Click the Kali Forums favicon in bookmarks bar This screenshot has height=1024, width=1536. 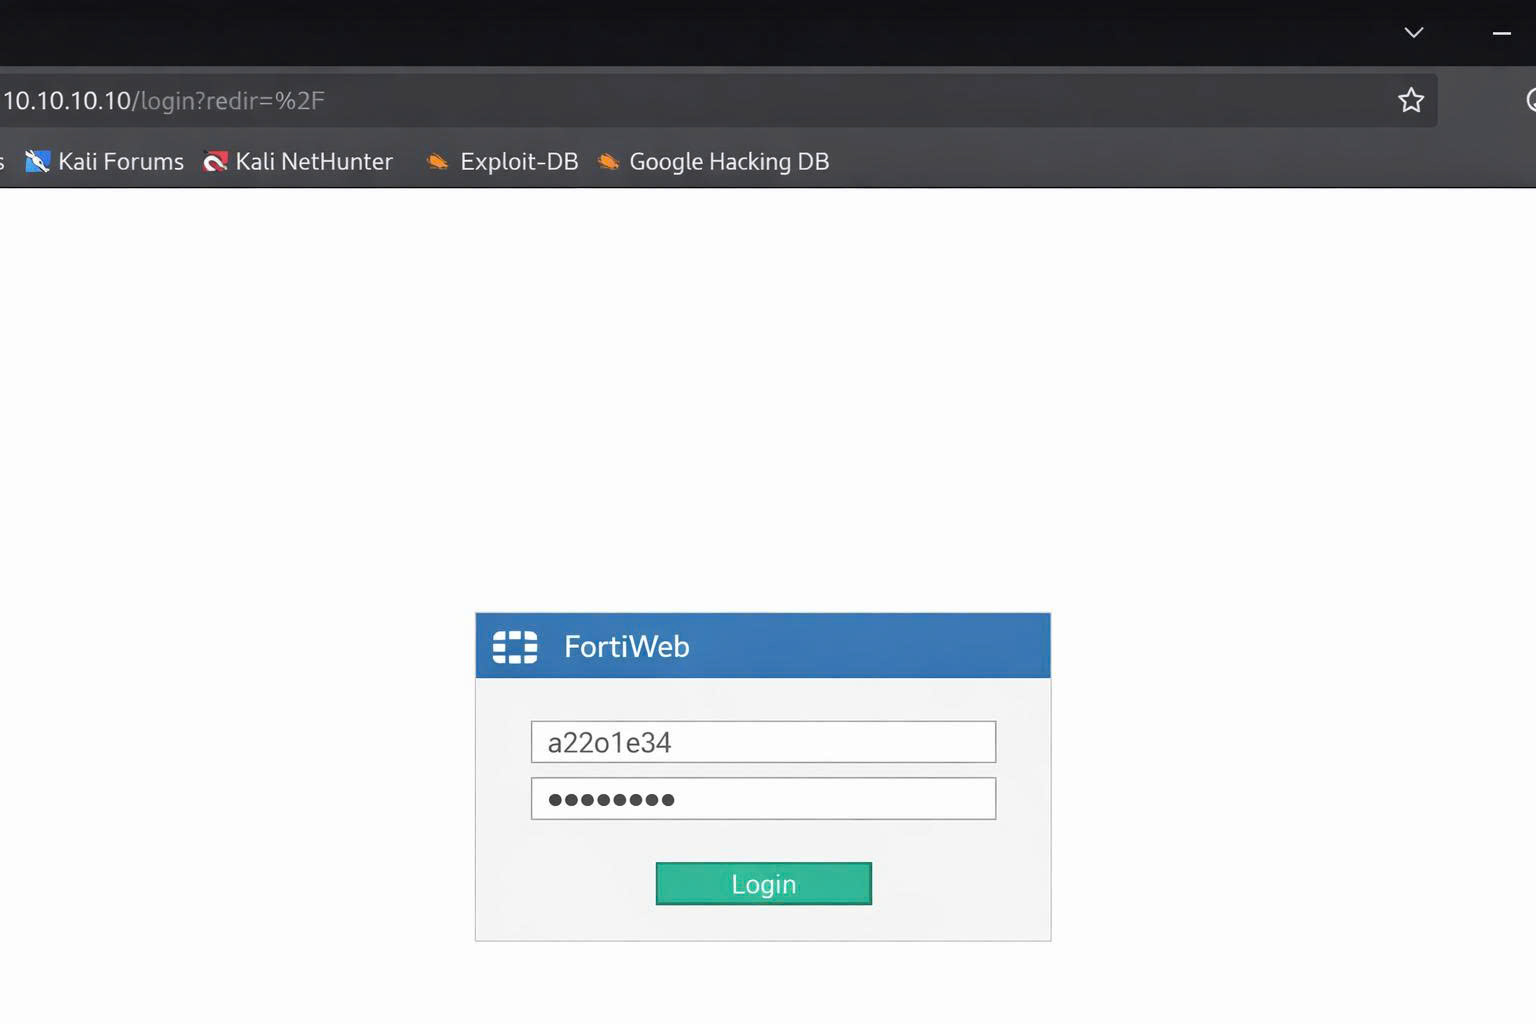coord(38,161)
